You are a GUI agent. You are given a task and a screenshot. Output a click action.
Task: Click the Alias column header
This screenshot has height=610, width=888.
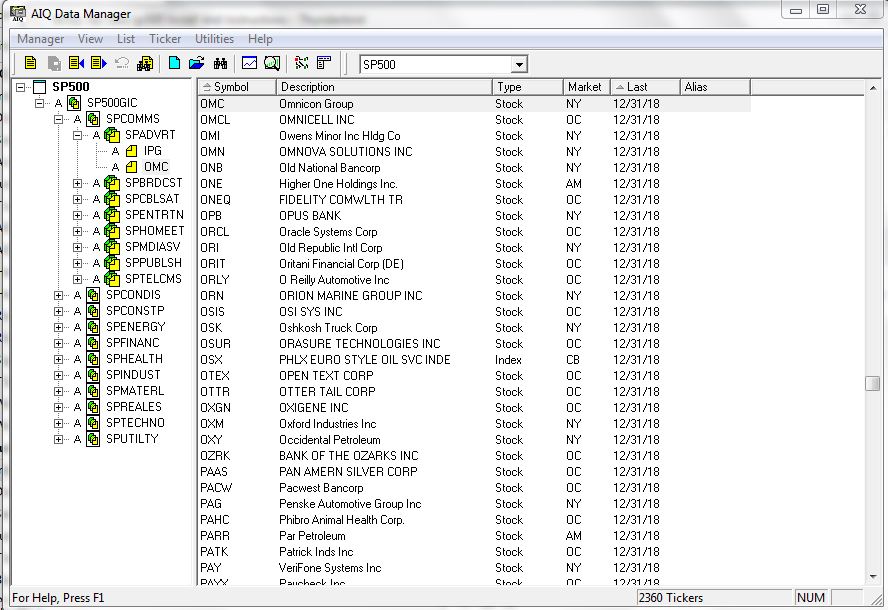pyautogui.click(x=715, y=87)
